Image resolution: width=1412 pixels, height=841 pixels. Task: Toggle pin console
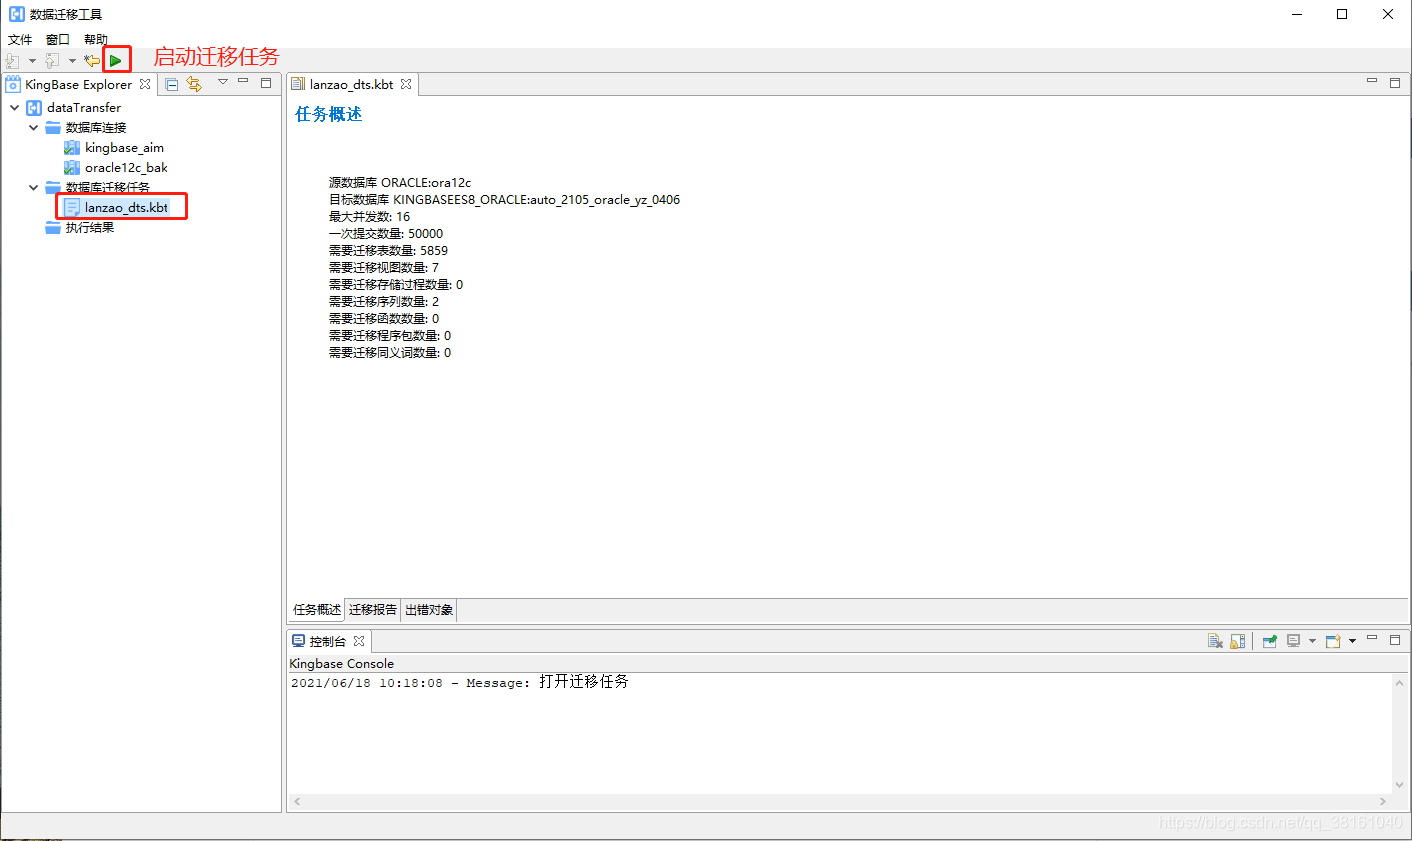coord(1270,641)
